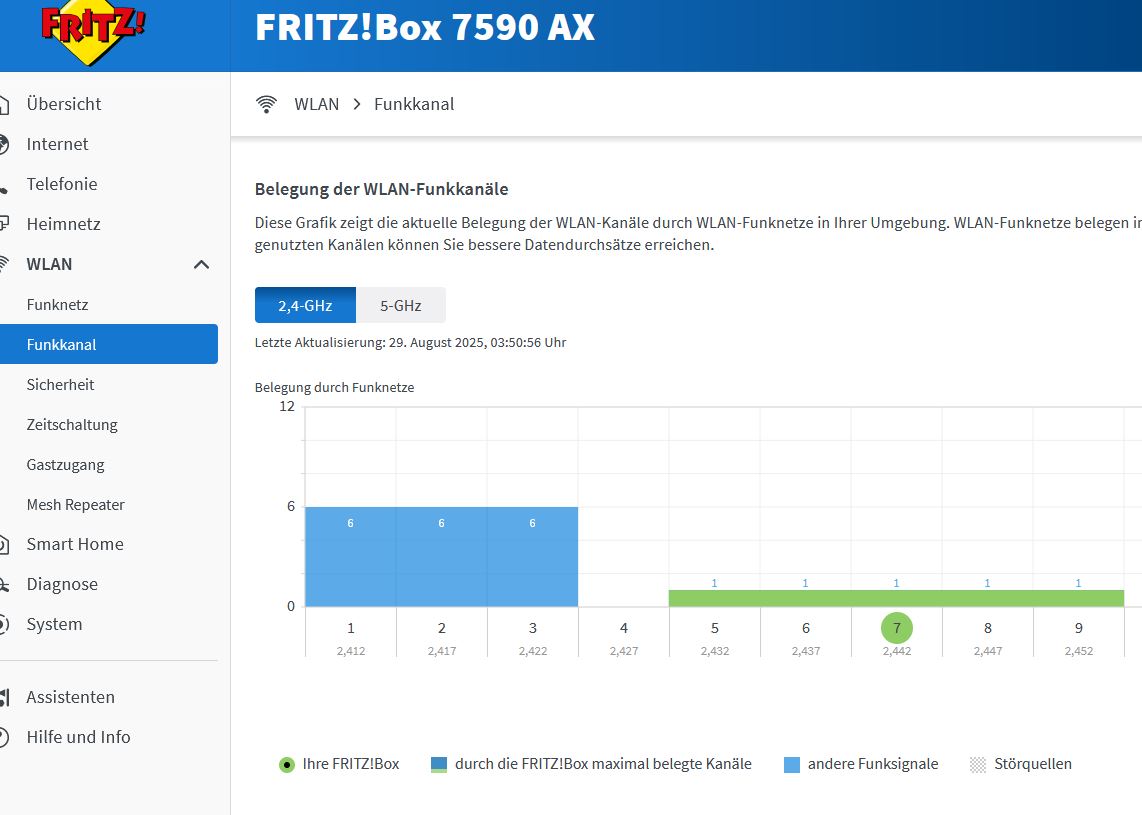The image size is (1142, 815).
Task: Click the maximal belegte Kanäle legend swatch
Action: click(x=438, y=765)
